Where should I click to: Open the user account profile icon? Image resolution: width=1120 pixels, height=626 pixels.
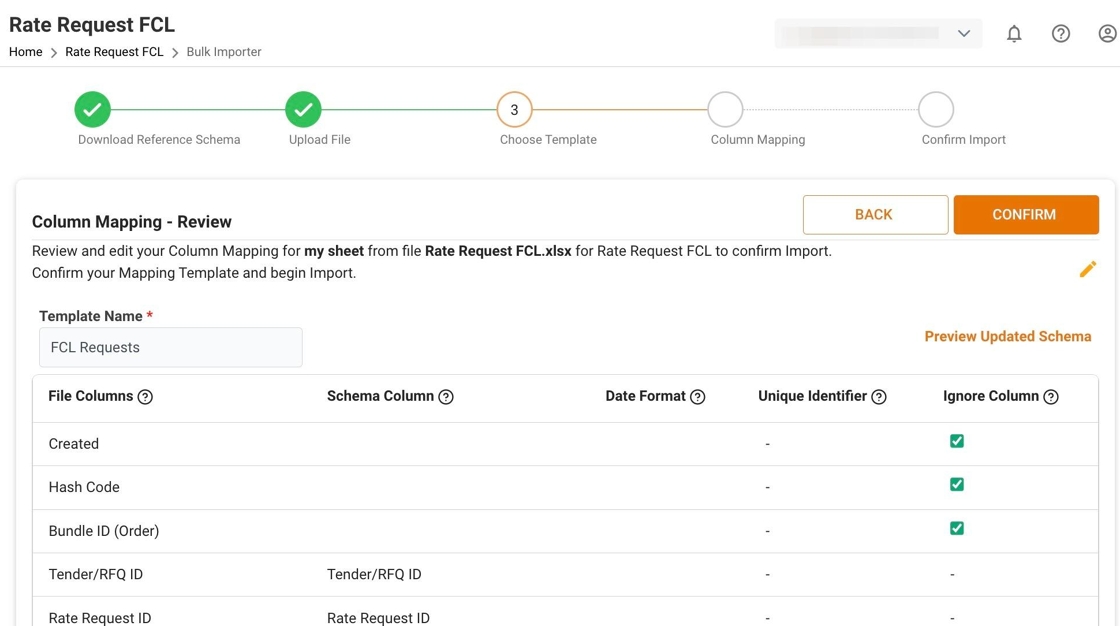click(1107, 34)
